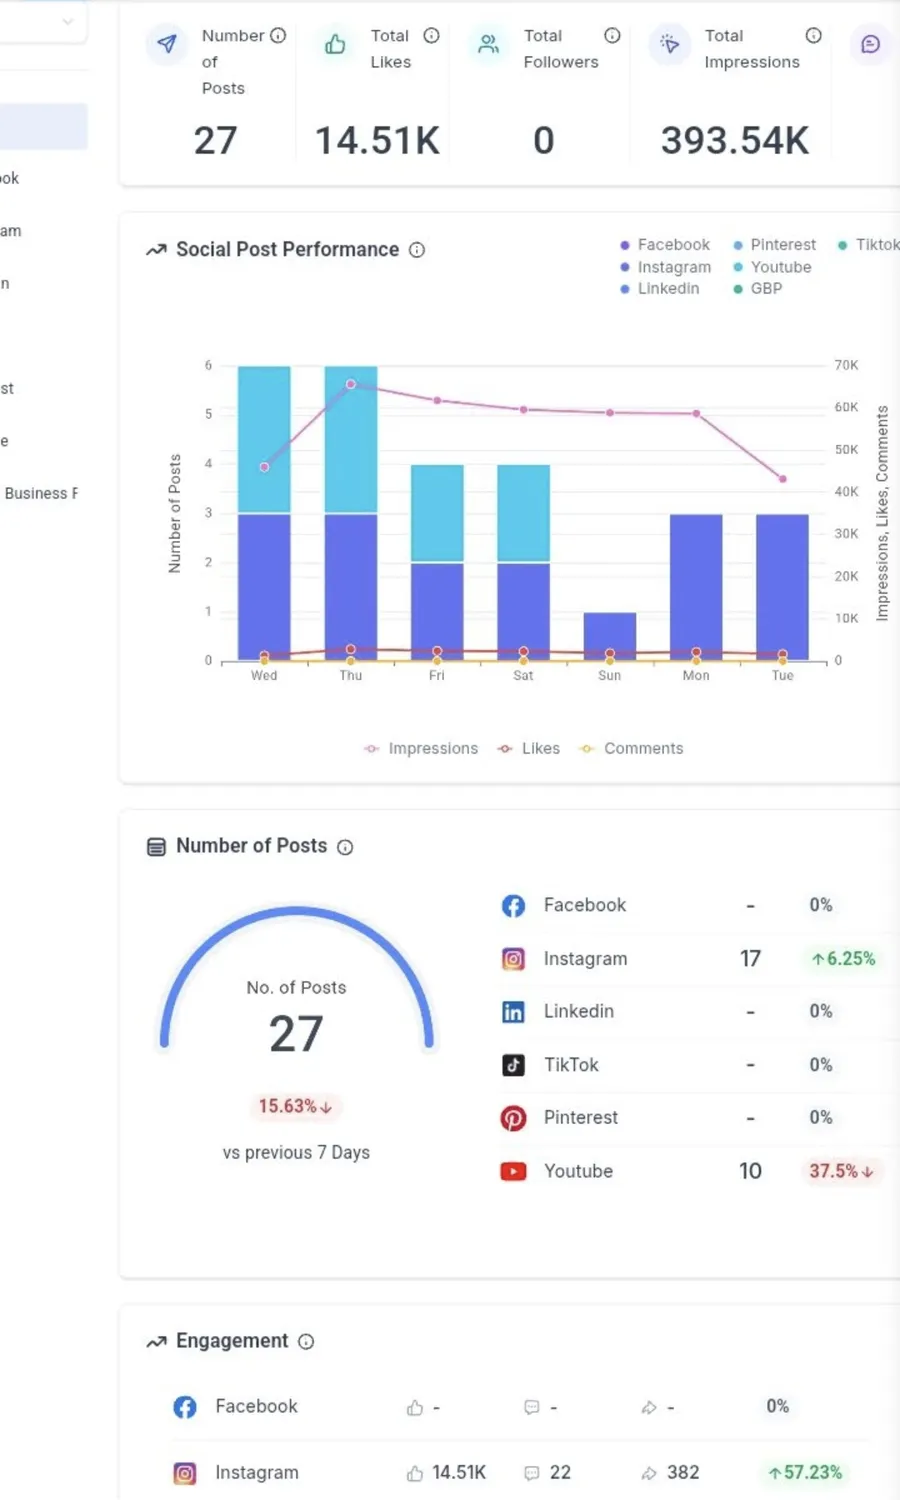Click the Youtube logo in Number of Posts list
Screen dimensions: 900x1500
(x=513, y=1171)
